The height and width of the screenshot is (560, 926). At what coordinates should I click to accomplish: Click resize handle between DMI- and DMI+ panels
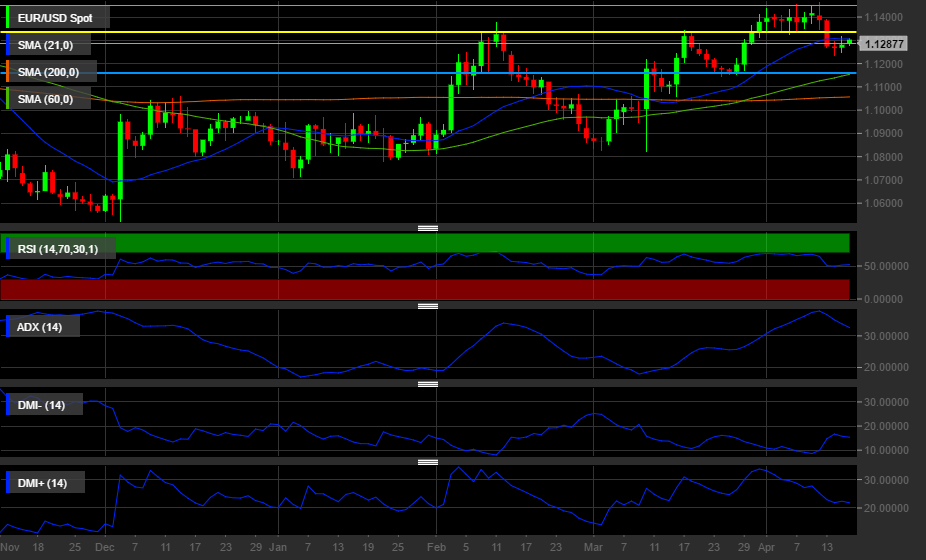(428, 462)
